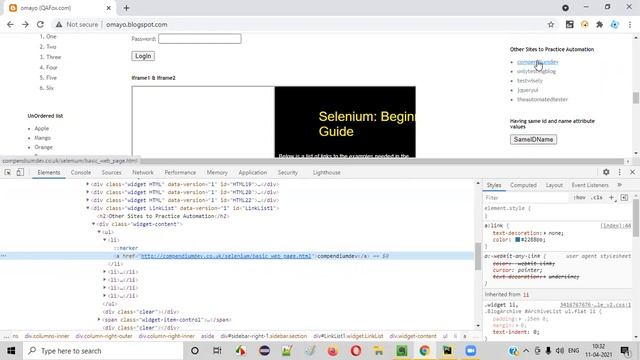
Task: Open Task View in the taskbar
Action: (217, 351)
